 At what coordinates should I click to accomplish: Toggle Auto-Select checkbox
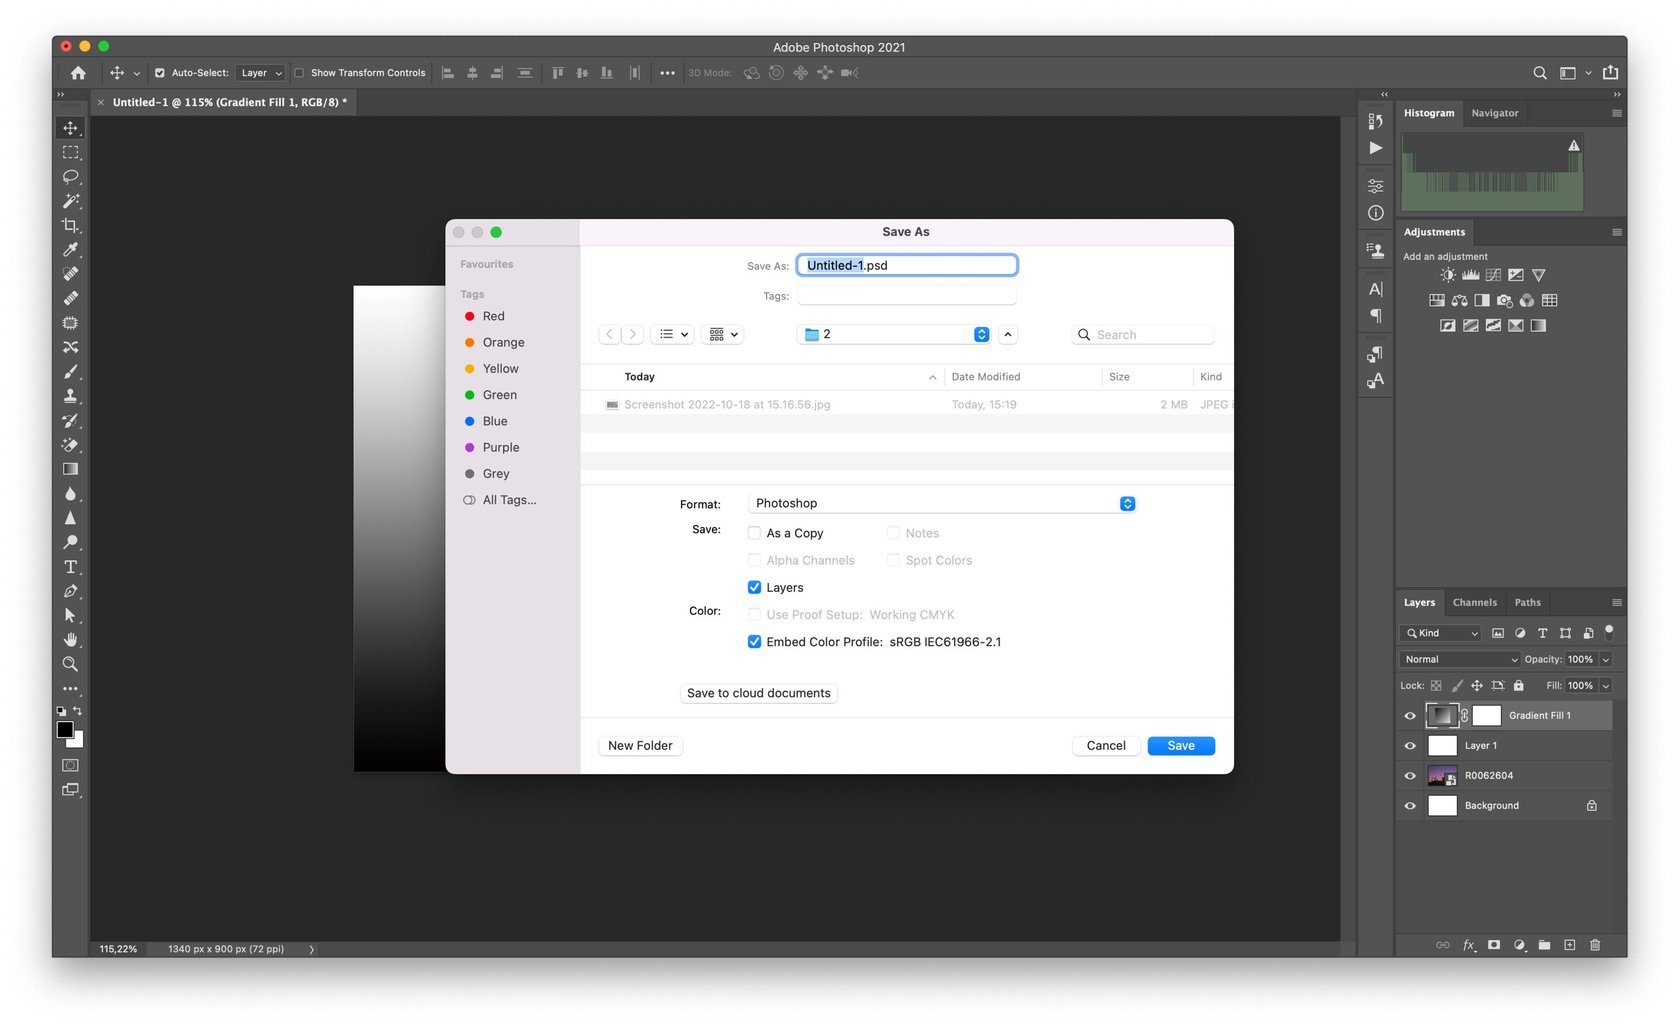(x=160, y=73)
